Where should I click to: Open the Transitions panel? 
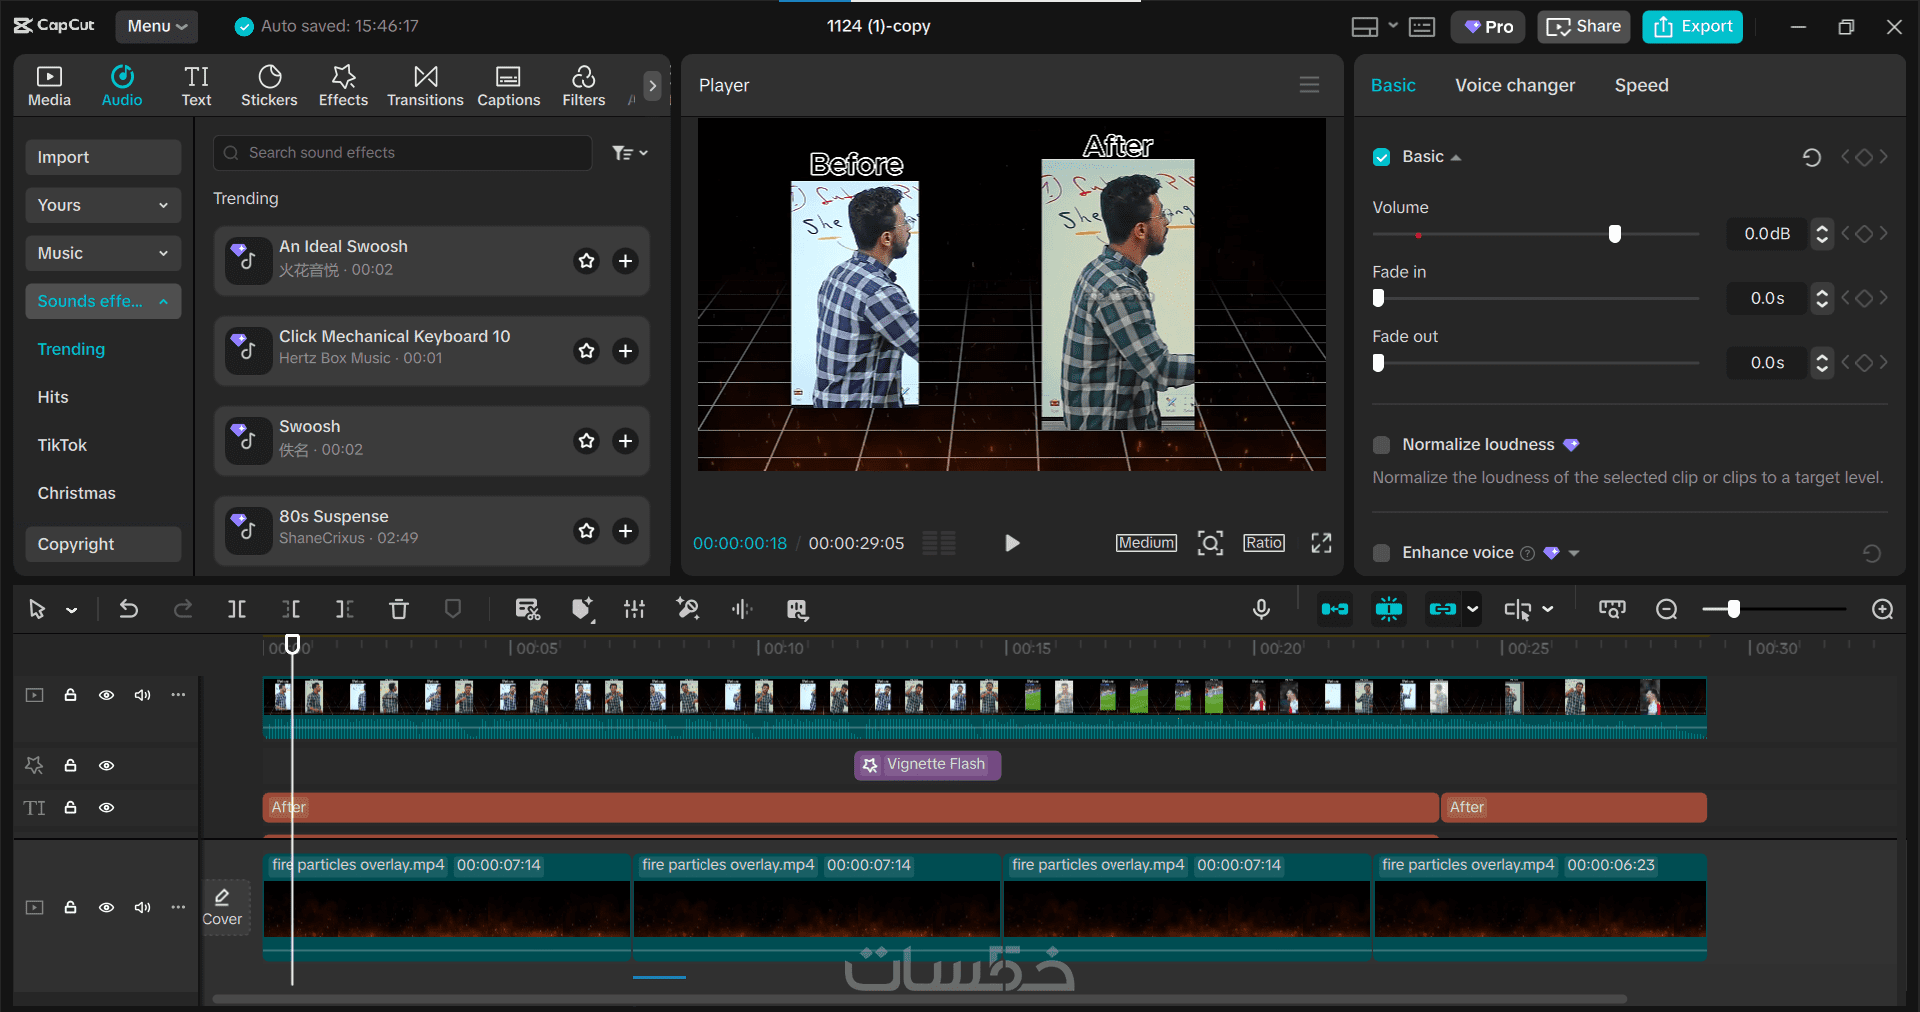(425, 86)
